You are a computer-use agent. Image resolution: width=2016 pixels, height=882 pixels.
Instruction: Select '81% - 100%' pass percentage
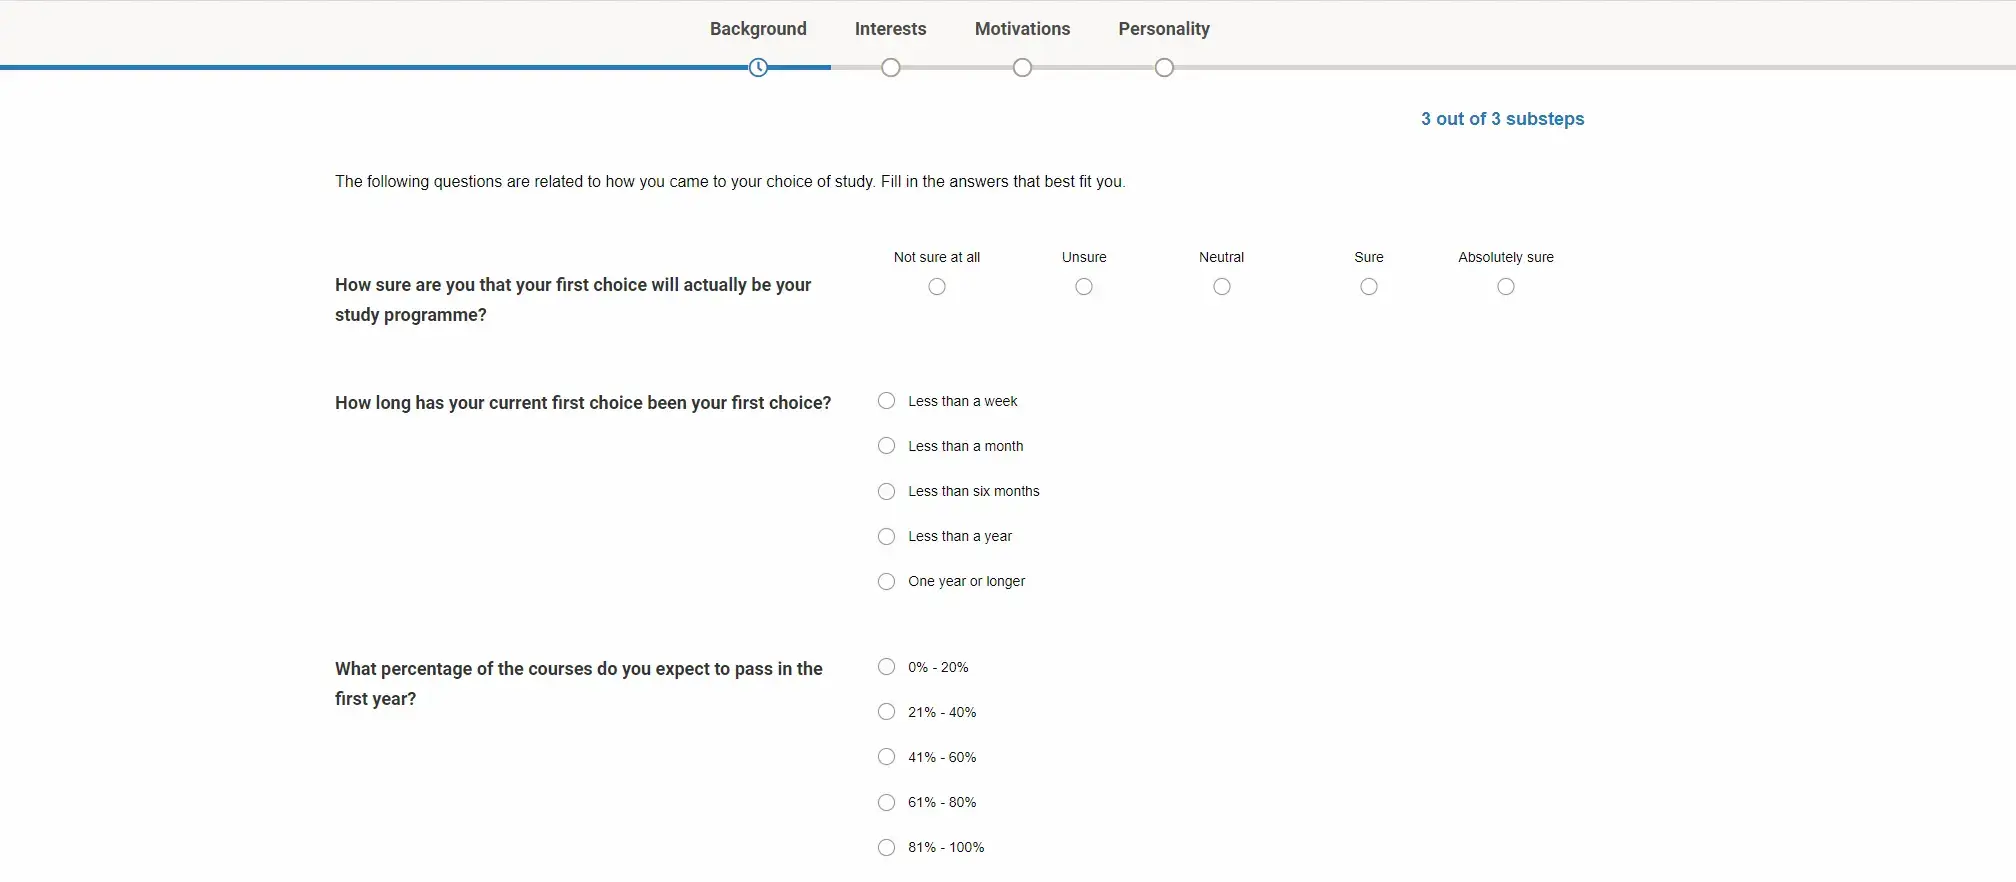click(887, 847)
